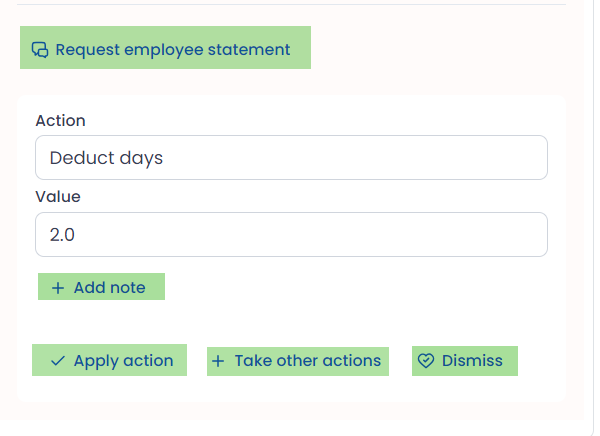Image resolution: width=600 pixels, height=436 pixels.
Task: Add a note to this action
Action: 101,287
